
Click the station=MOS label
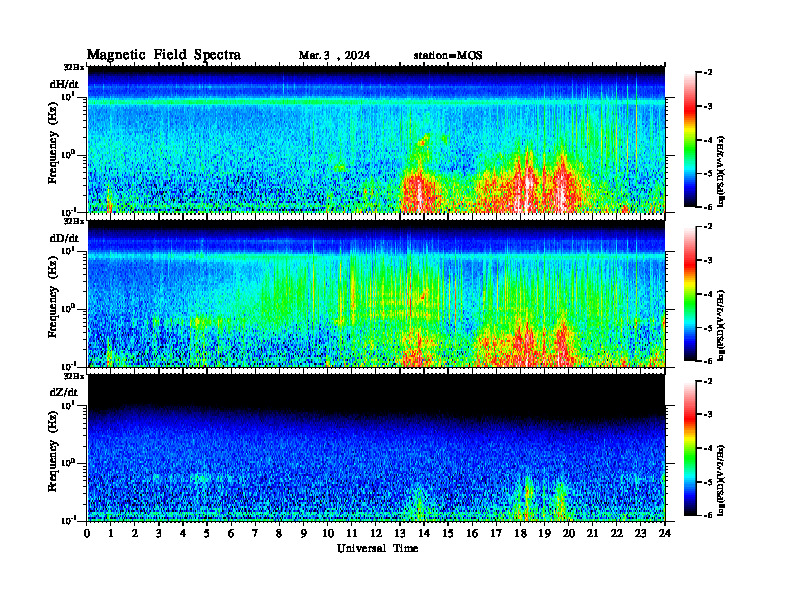click(x=448, y=55)
